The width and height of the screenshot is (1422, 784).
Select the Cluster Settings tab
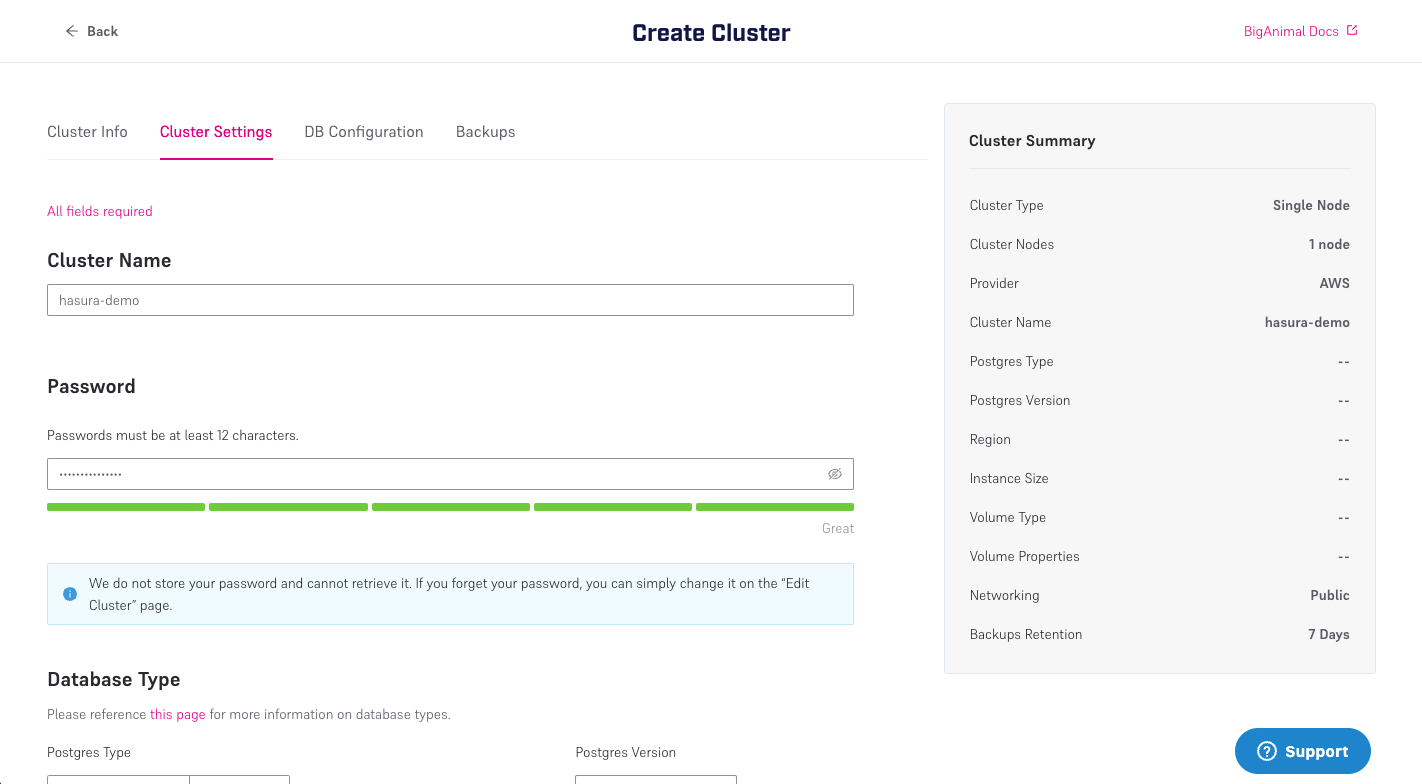click(x=216, y=132)
